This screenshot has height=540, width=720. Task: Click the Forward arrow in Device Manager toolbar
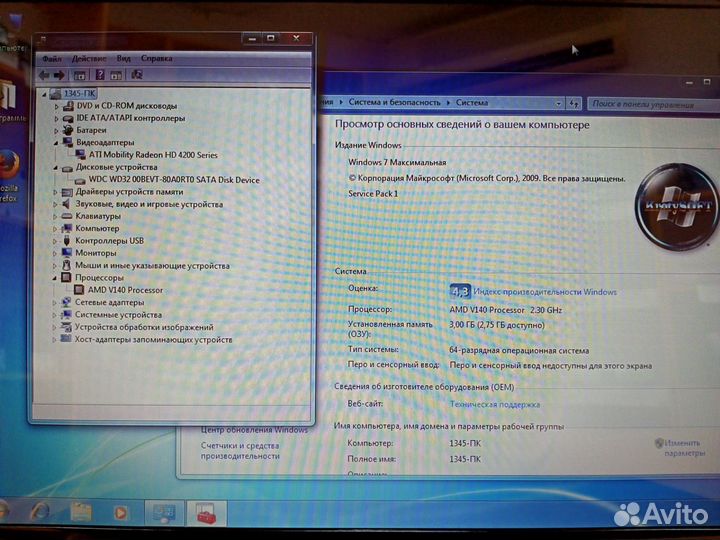pyautogui.click(x=59, y=75)
